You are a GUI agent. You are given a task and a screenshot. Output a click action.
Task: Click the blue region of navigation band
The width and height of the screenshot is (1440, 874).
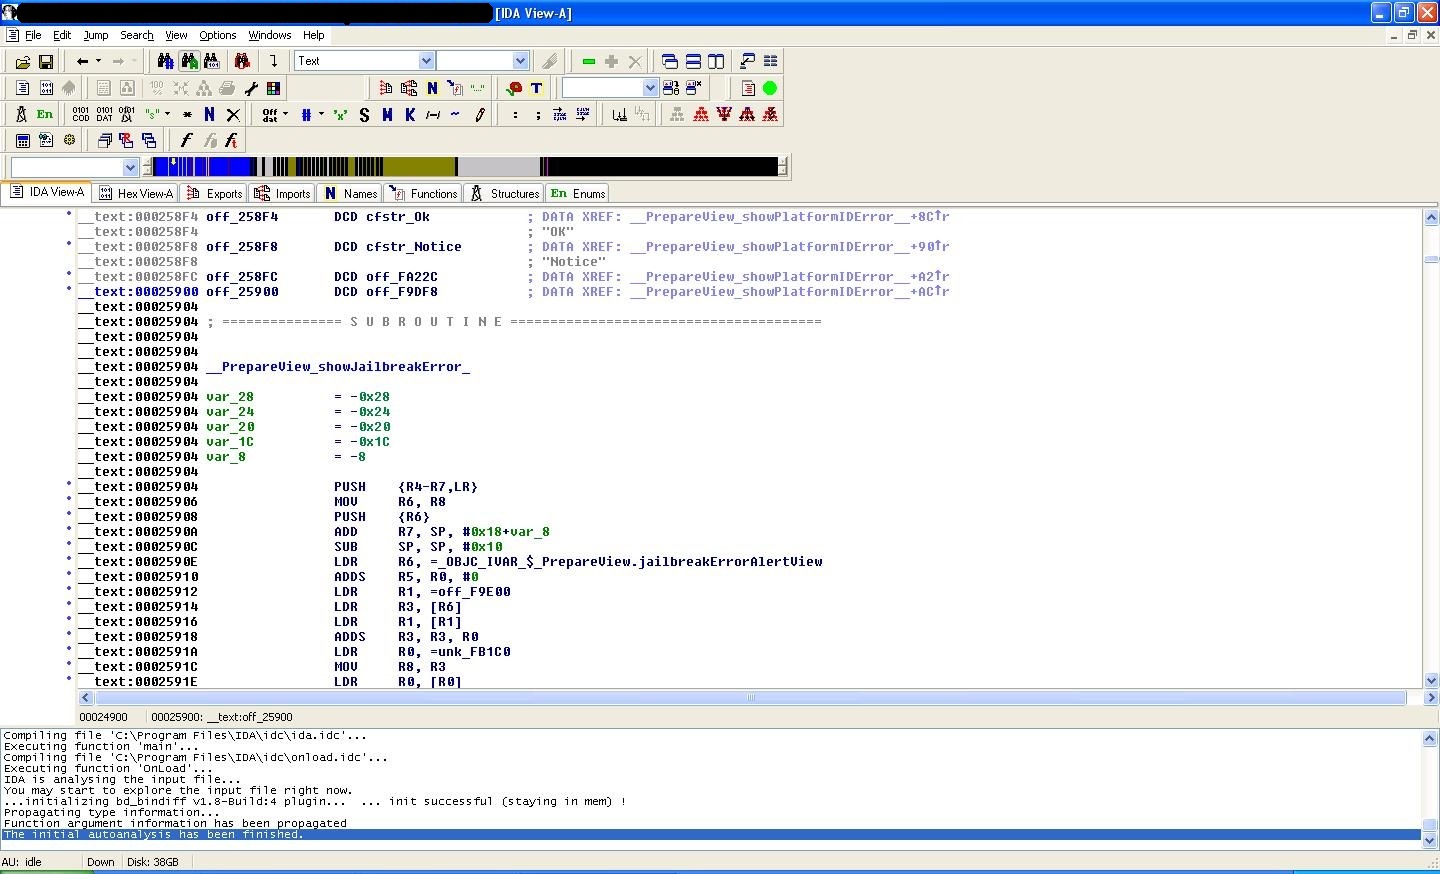(215, 166)
